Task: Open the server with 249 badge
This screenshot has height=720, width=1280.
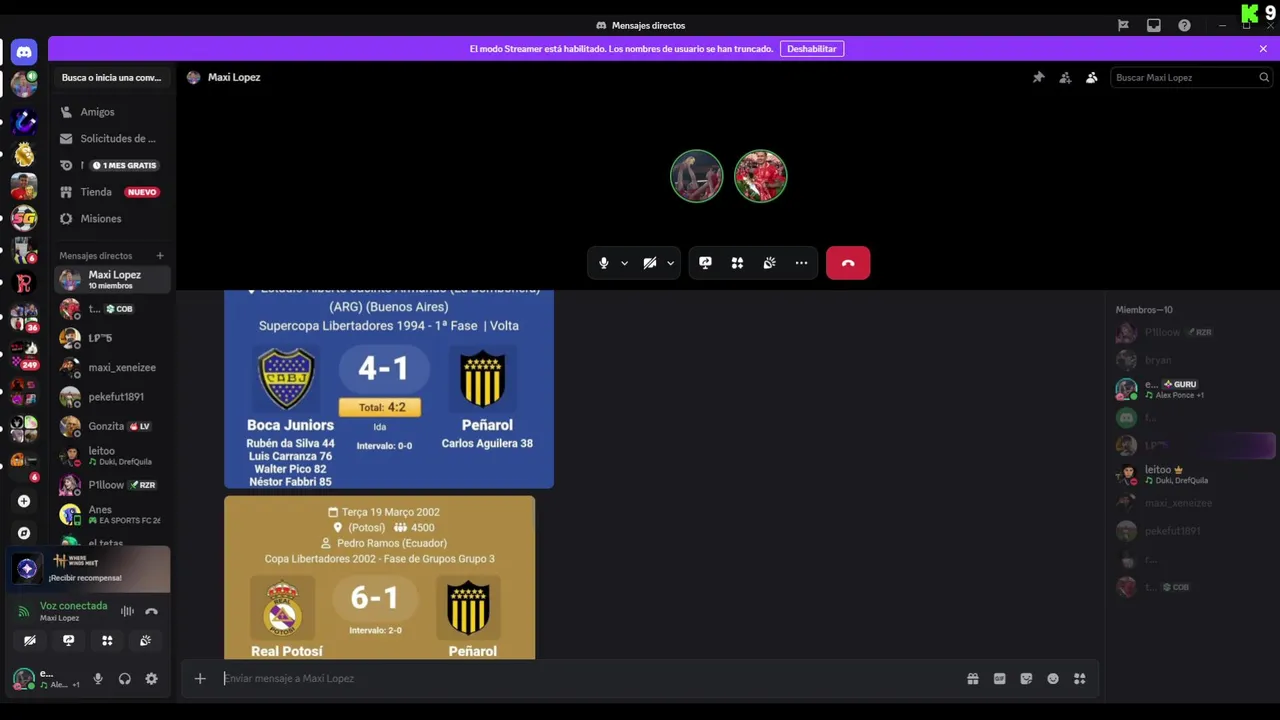Action: [24, 354]
